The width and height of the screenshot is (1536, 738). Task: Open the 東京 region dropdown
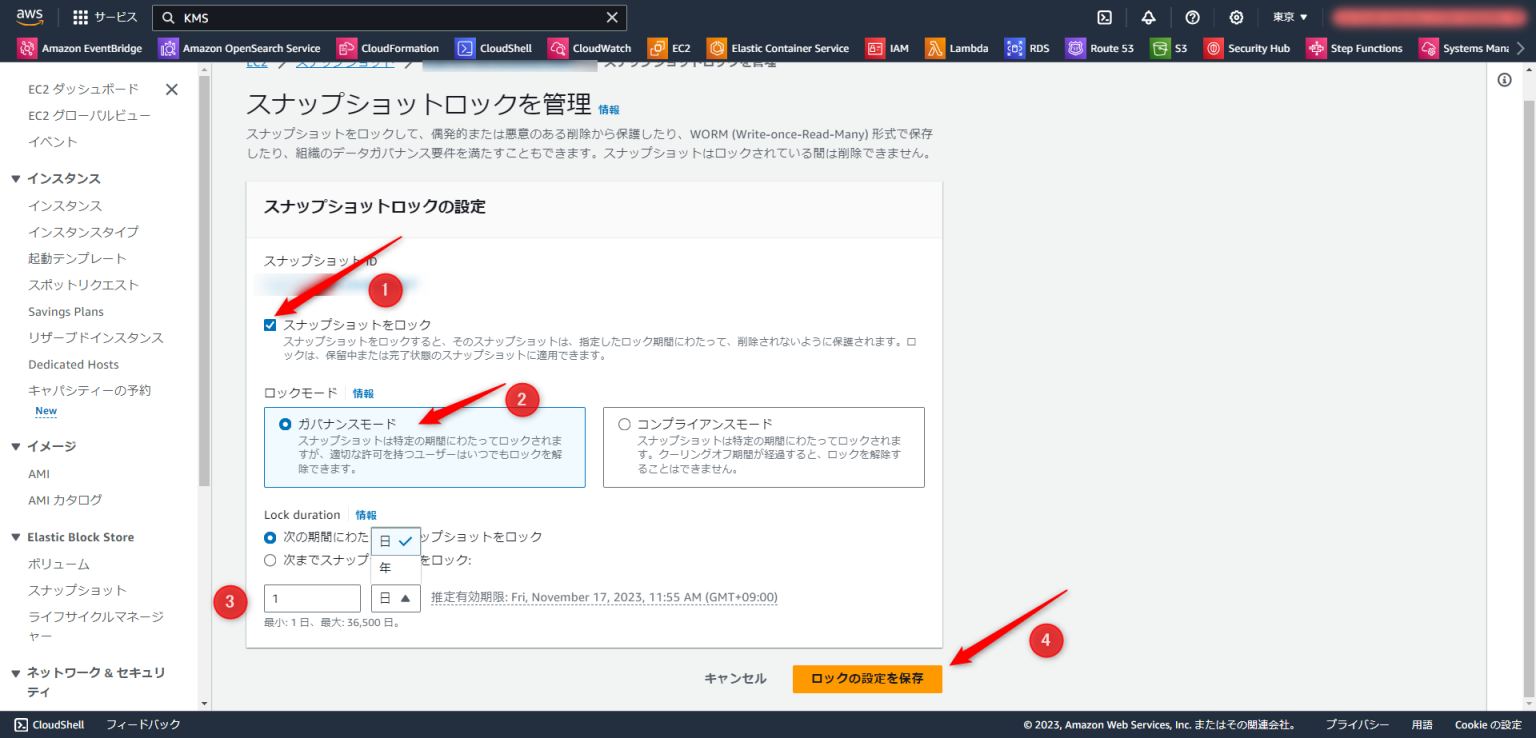(1289, 17)
